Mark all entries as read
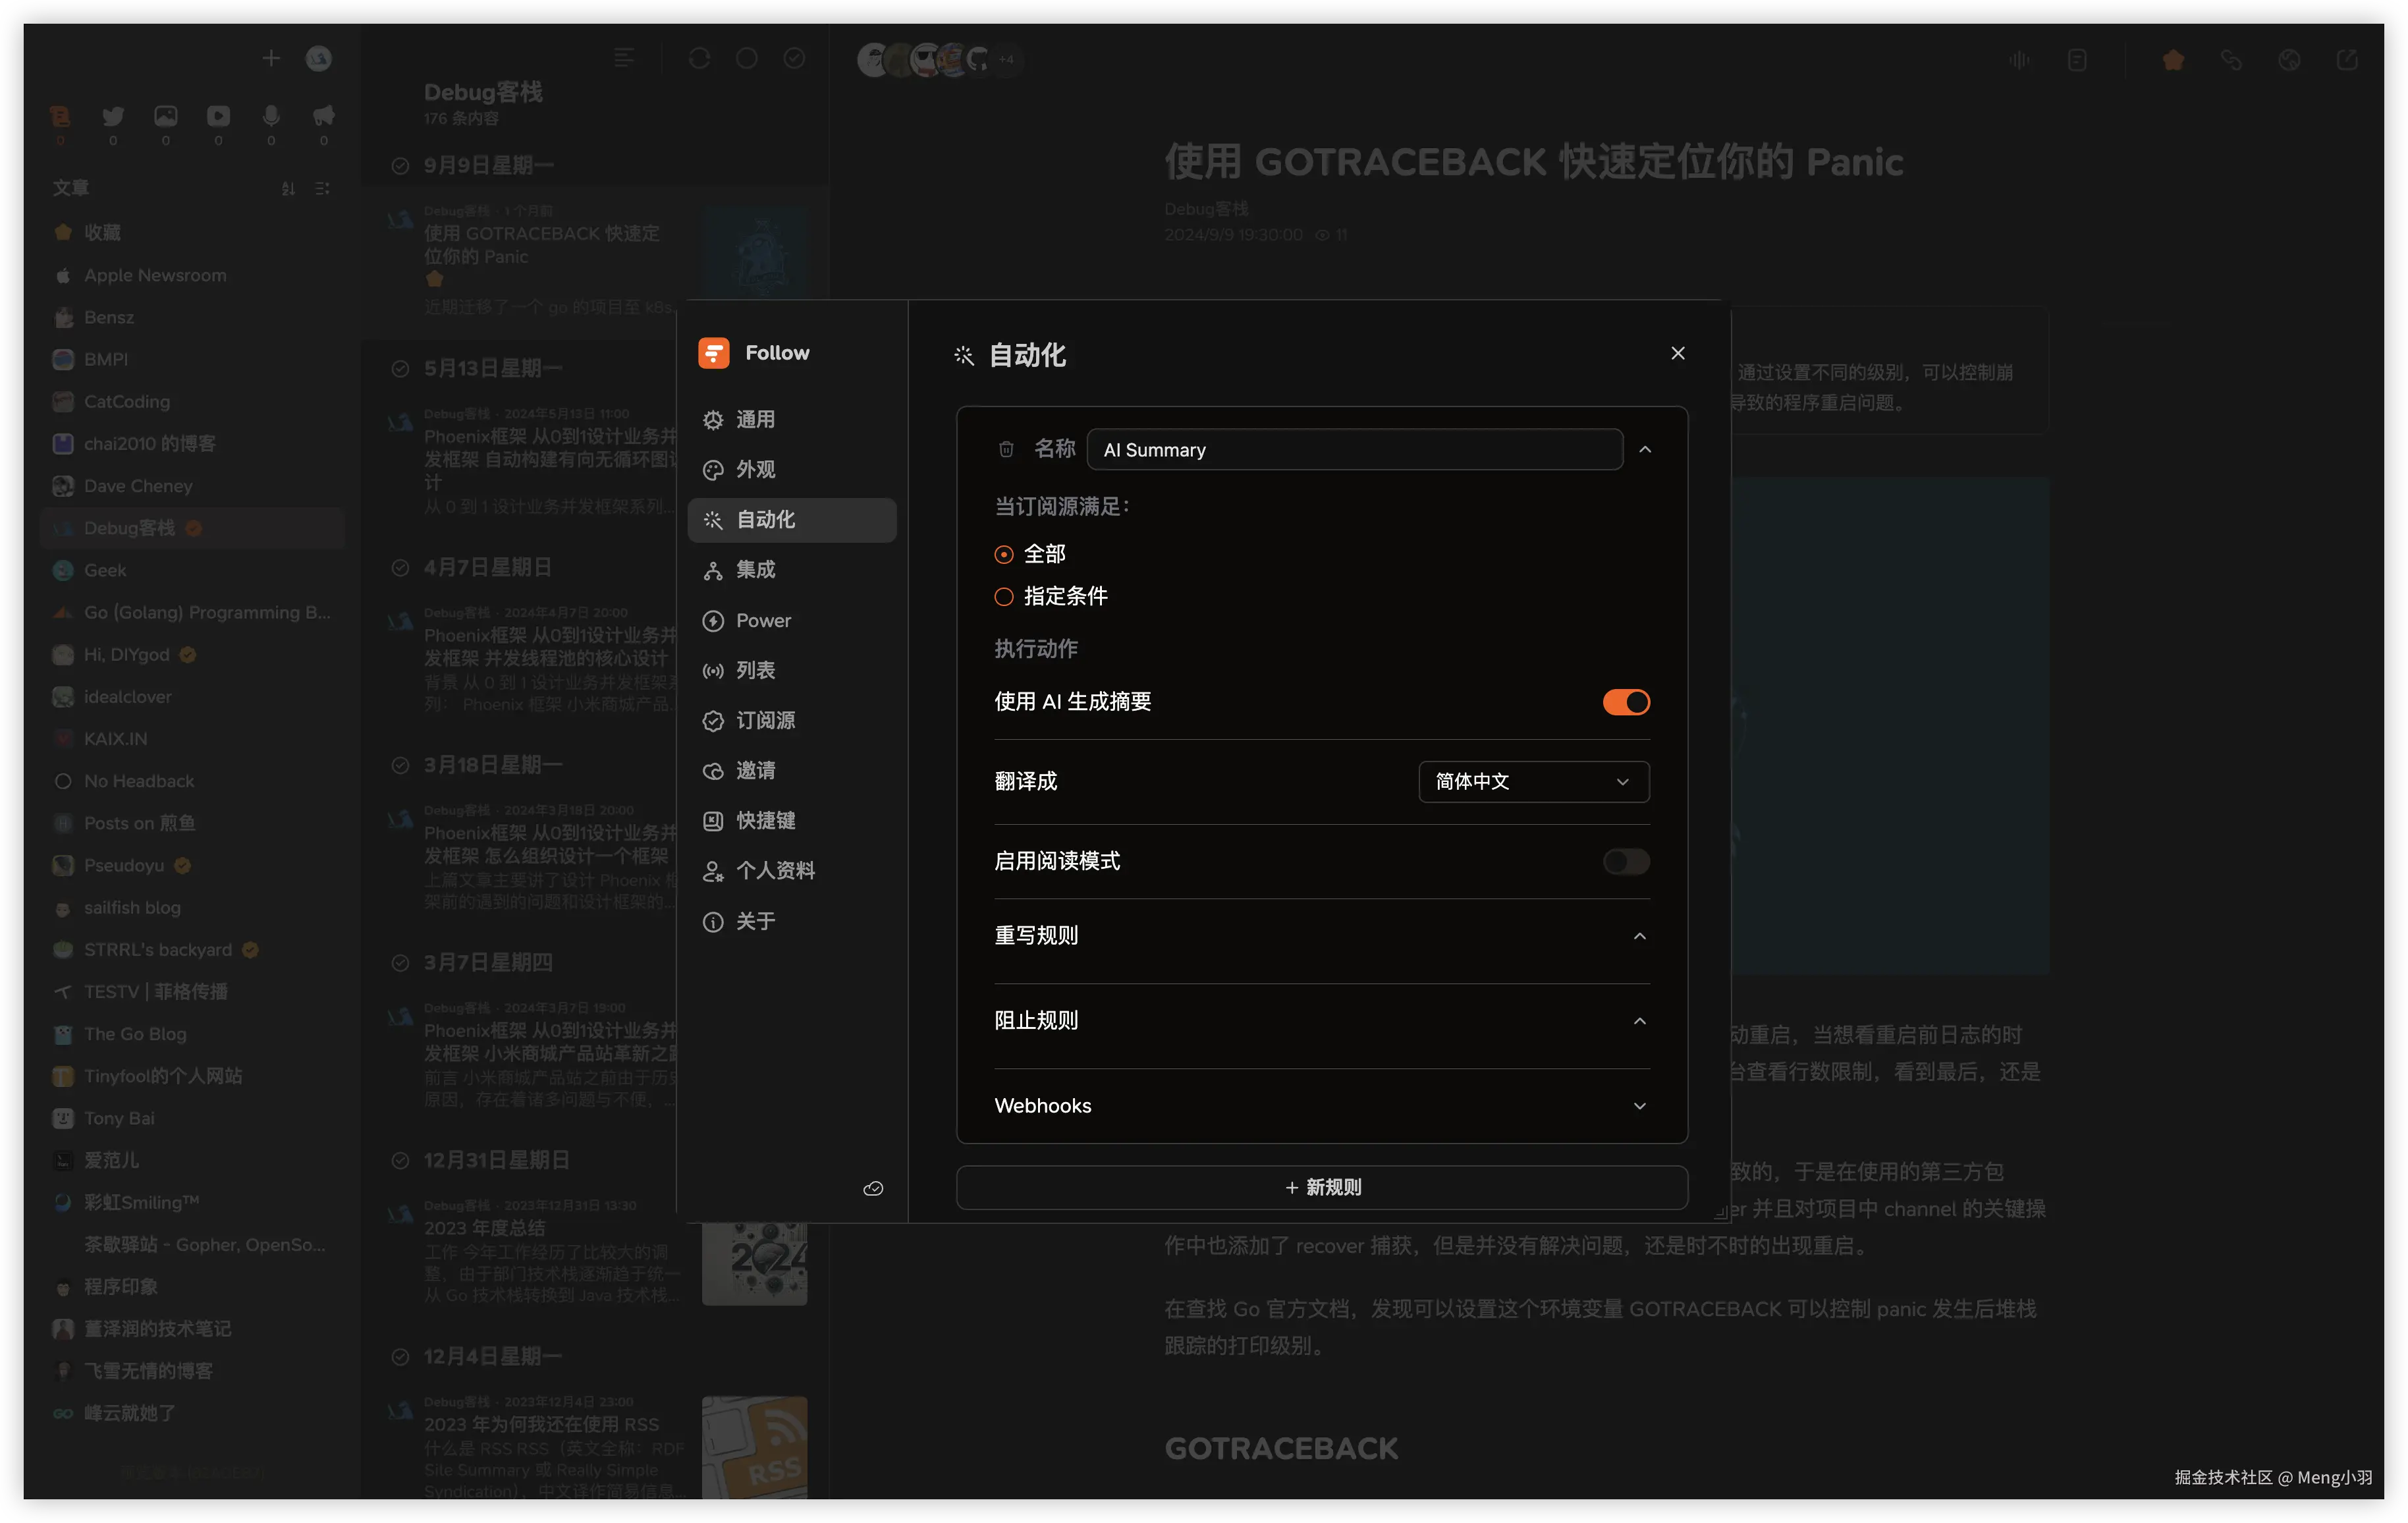The width and height of the screenshot is (2408, 1523). 794,59
